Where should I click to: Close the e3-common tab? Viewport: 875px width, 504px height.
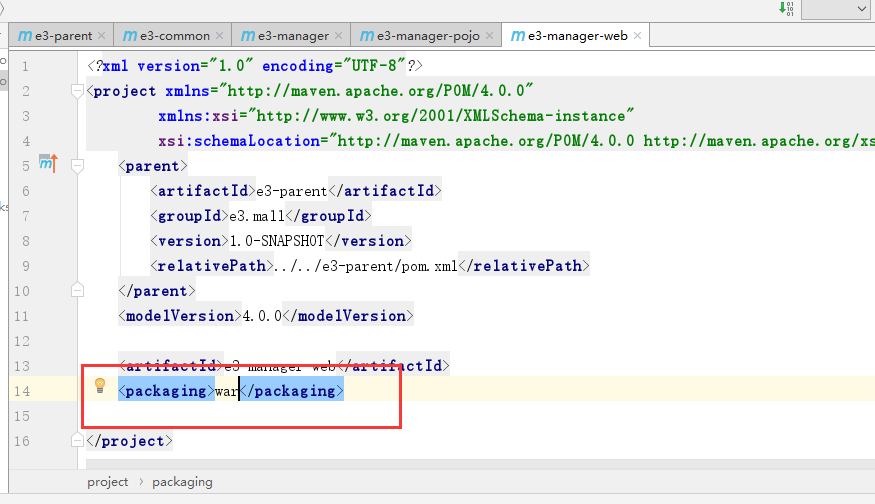pyautogui.click(x=219, y=36)
